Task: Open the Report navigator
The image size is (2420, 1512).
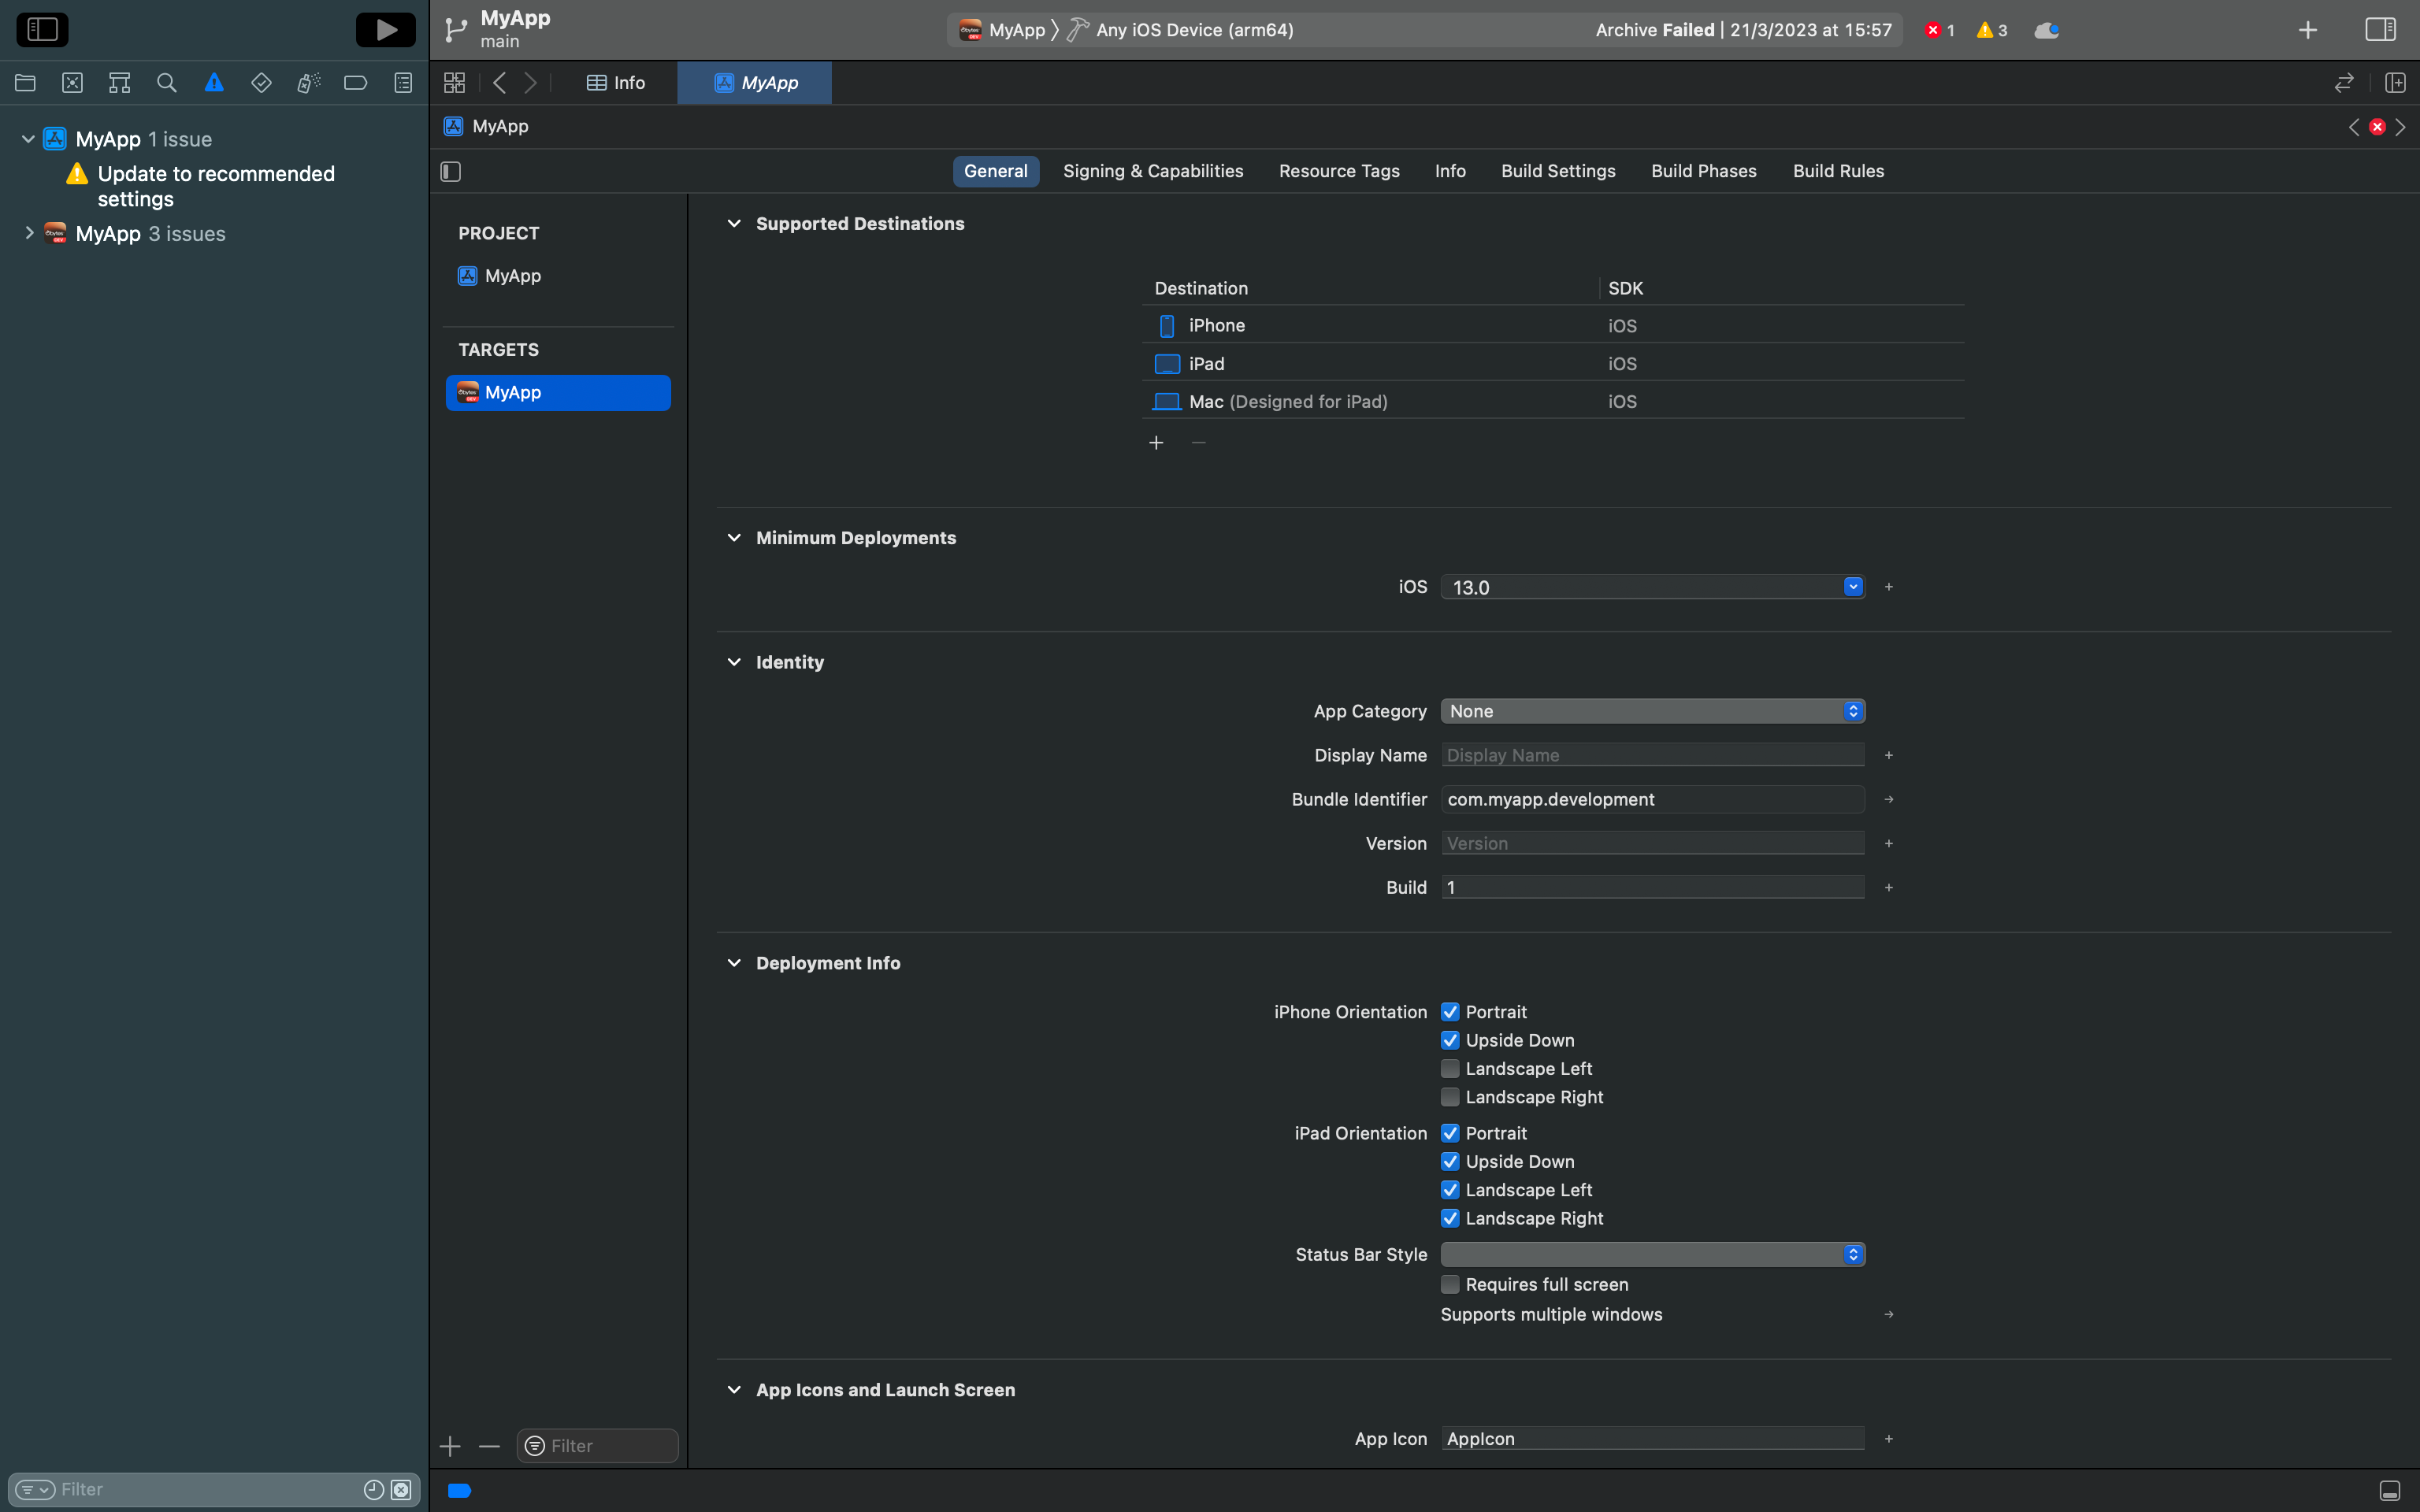Action: click(x=403, y=83)
